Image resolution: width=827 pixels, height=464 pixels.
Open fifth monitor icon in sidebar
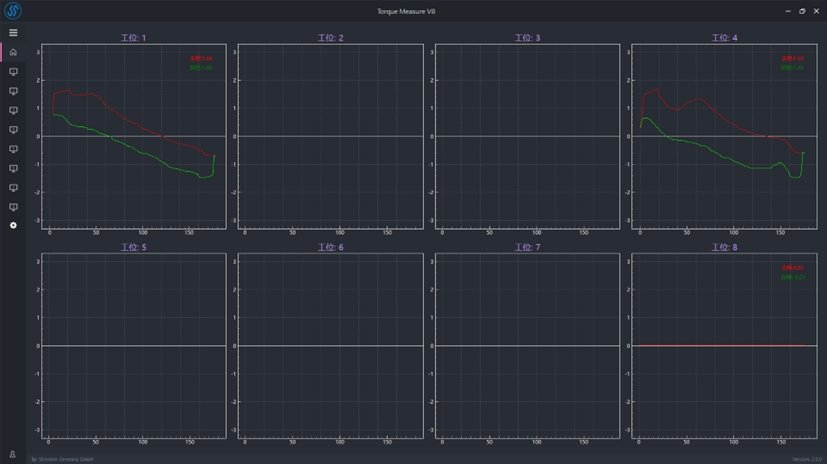pos(13,149)
